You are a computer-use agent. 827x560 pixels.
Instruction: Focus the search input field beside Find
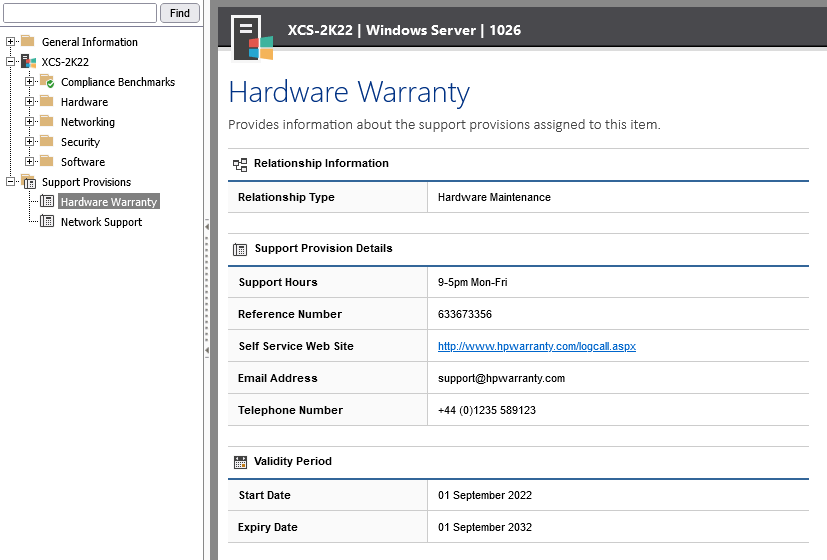pyautogui.click(x=80, y=13)
